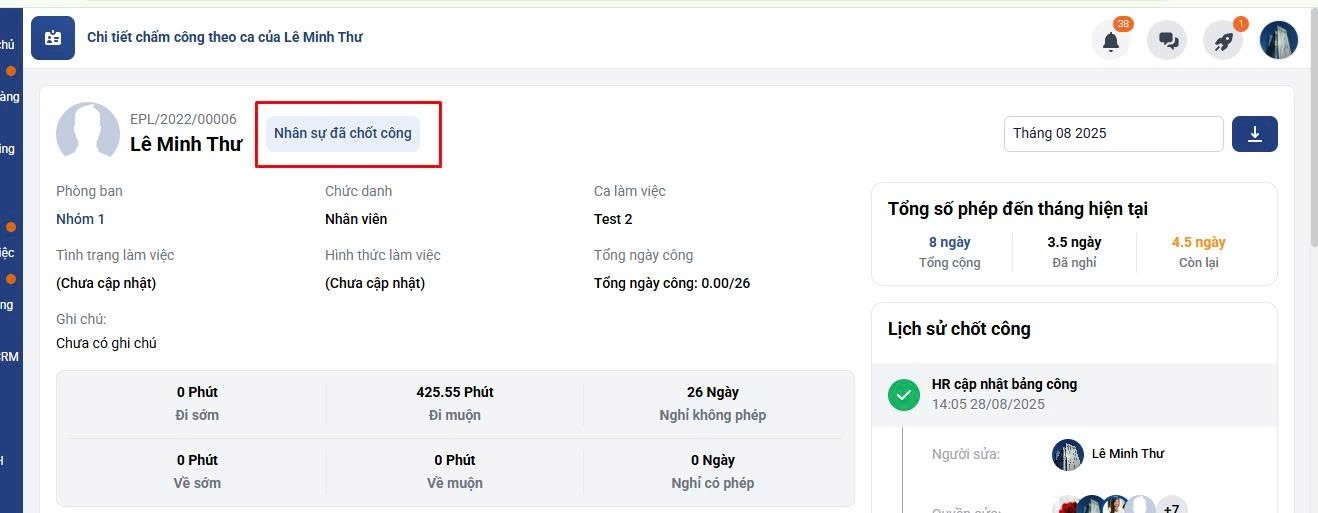
Task: Click the Nhân sự đã chốt công badge
Action: click(x=343, y=133)
